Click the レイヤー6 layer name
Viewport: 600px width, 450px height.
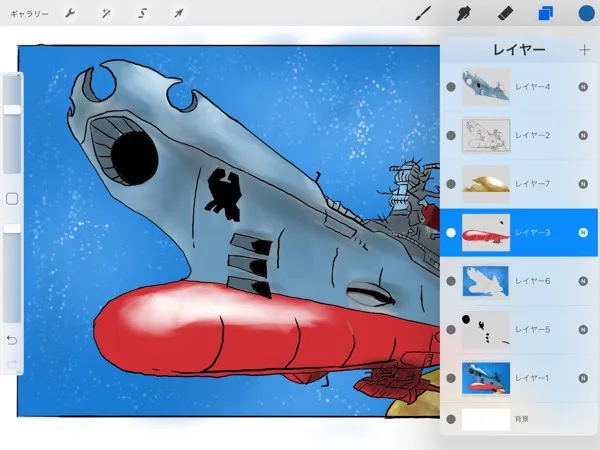(532, 281)
